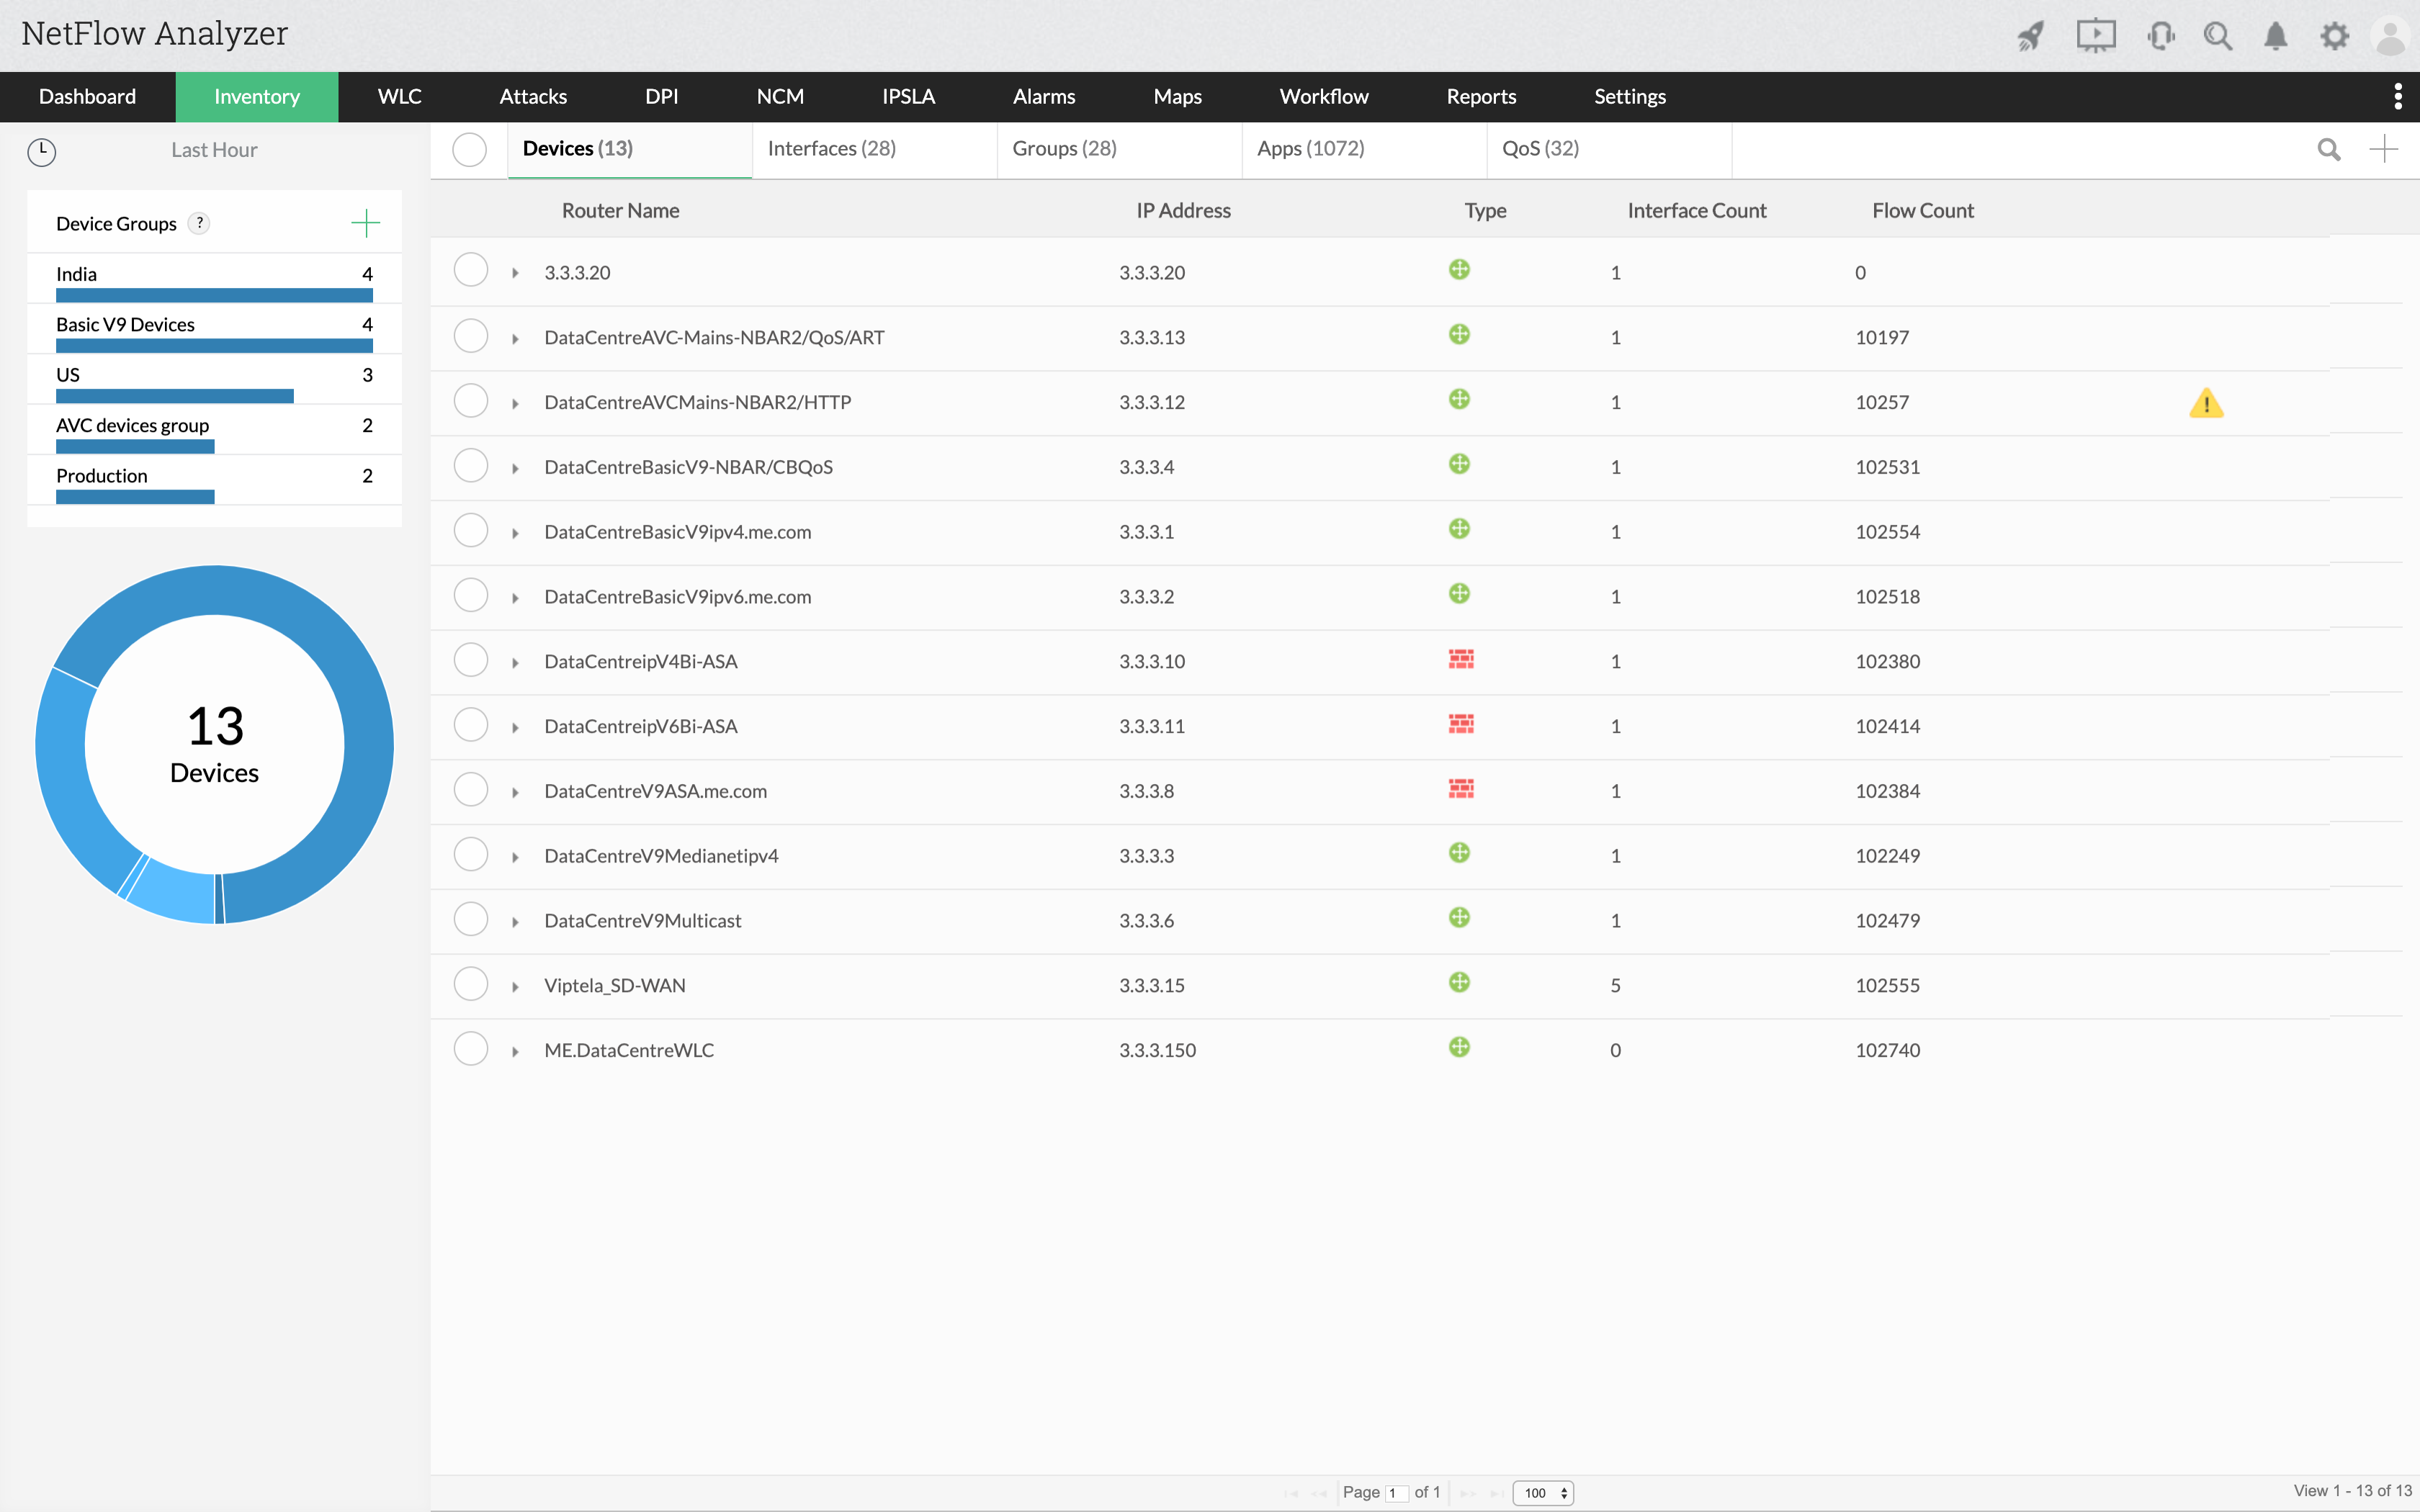
Task: Click the Page number input field
Action: point(1397,1492)
